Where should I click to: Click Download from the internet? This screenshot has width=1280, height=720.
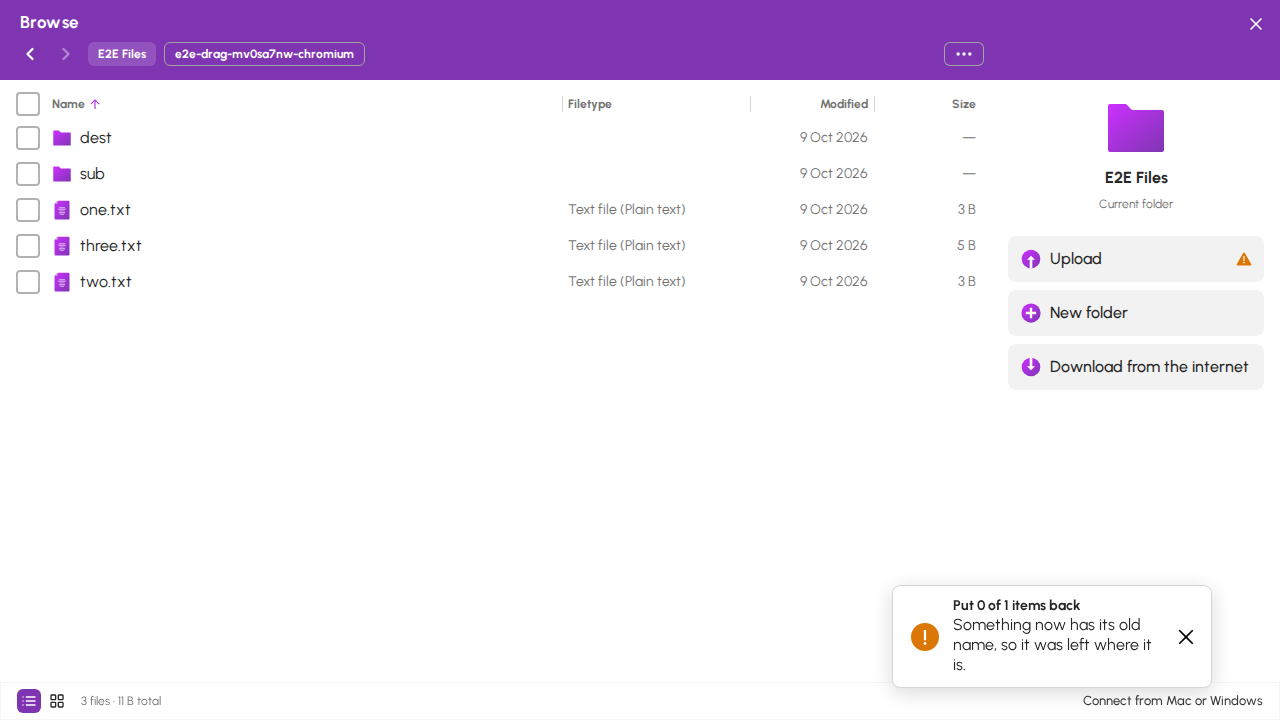[1136, 367]
